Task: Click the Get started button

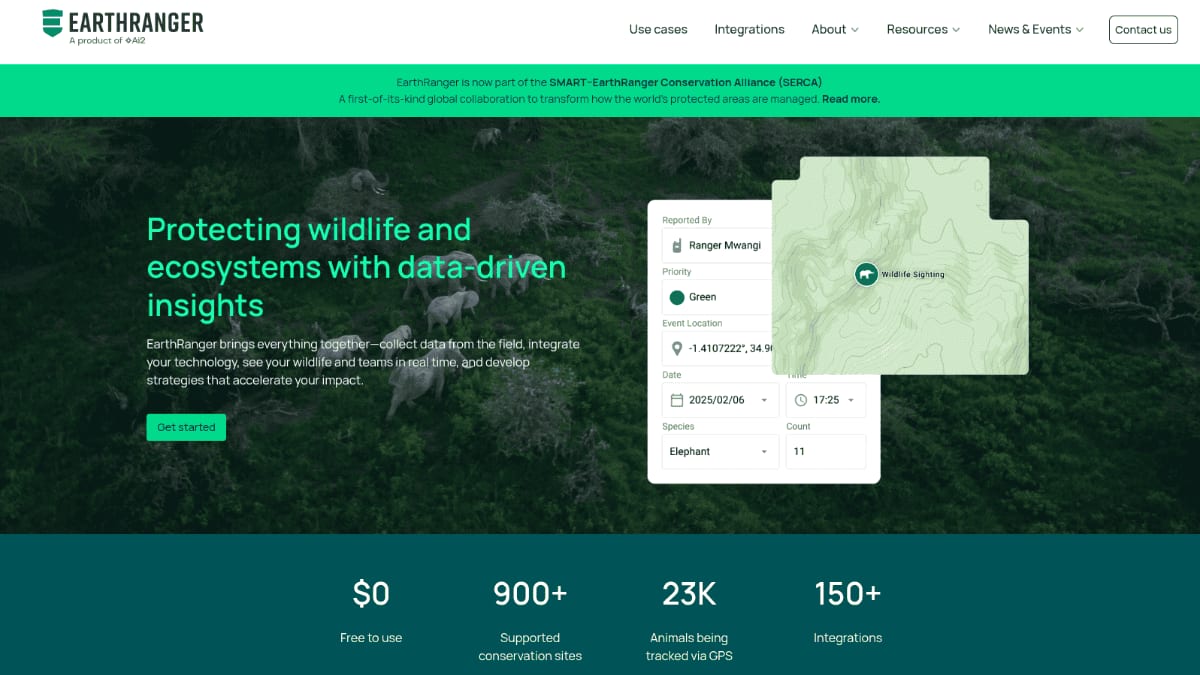Action: coord(186,427)
